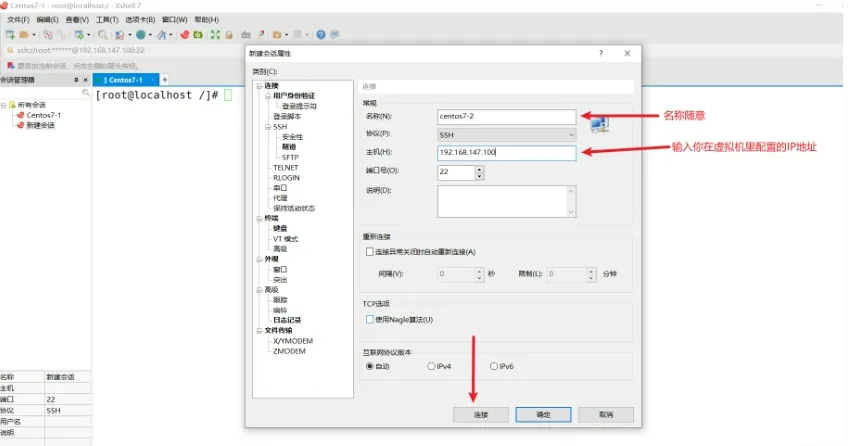Close the session manager panel
Viewport: 848px width, 446px height.
tap(85, 80)
